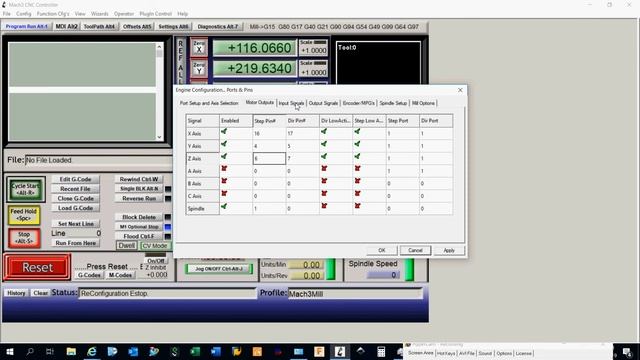Toggle Single BLK Alt-N
The height and width of the screenshot is (360, 640).
tap(139, 189)
